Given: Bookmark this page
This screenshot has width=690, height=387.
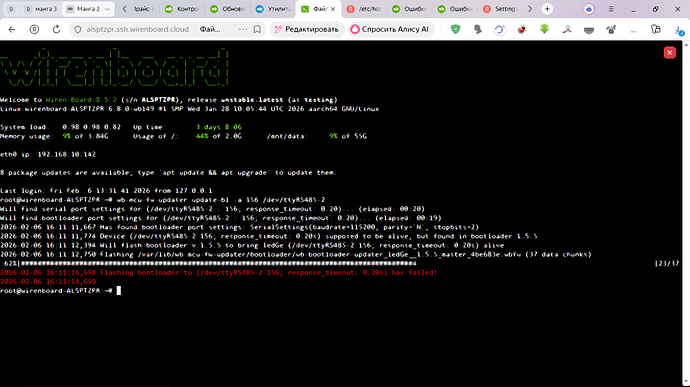Looking at the screenshot, I should pyautogui.click(x=257, y=29).
